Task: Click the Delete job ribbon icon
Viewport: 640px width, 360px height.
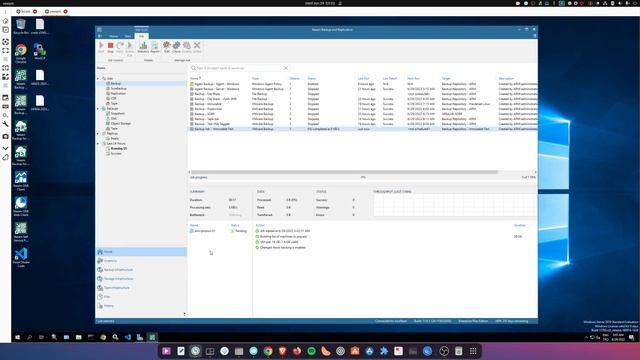Action: (x=197, y=47)
